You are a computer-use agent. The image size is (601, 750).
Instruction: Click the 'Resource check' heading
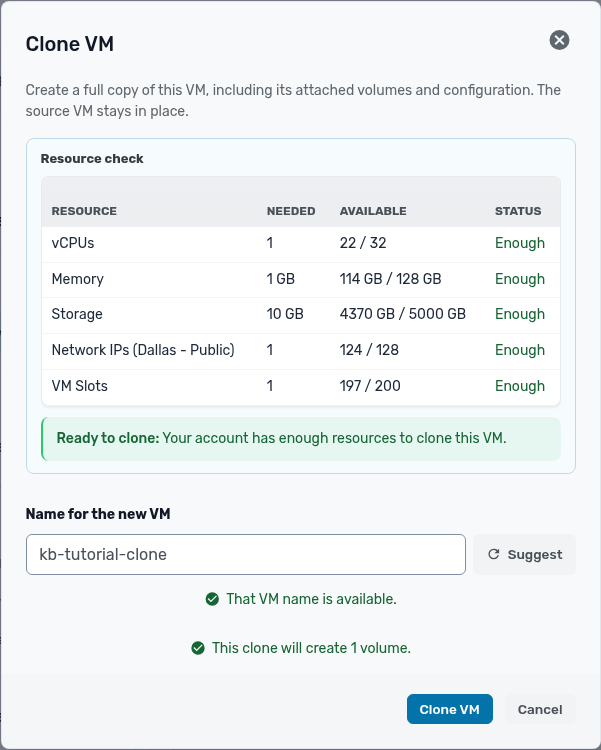pyautogui.click(x=92, y=158)
